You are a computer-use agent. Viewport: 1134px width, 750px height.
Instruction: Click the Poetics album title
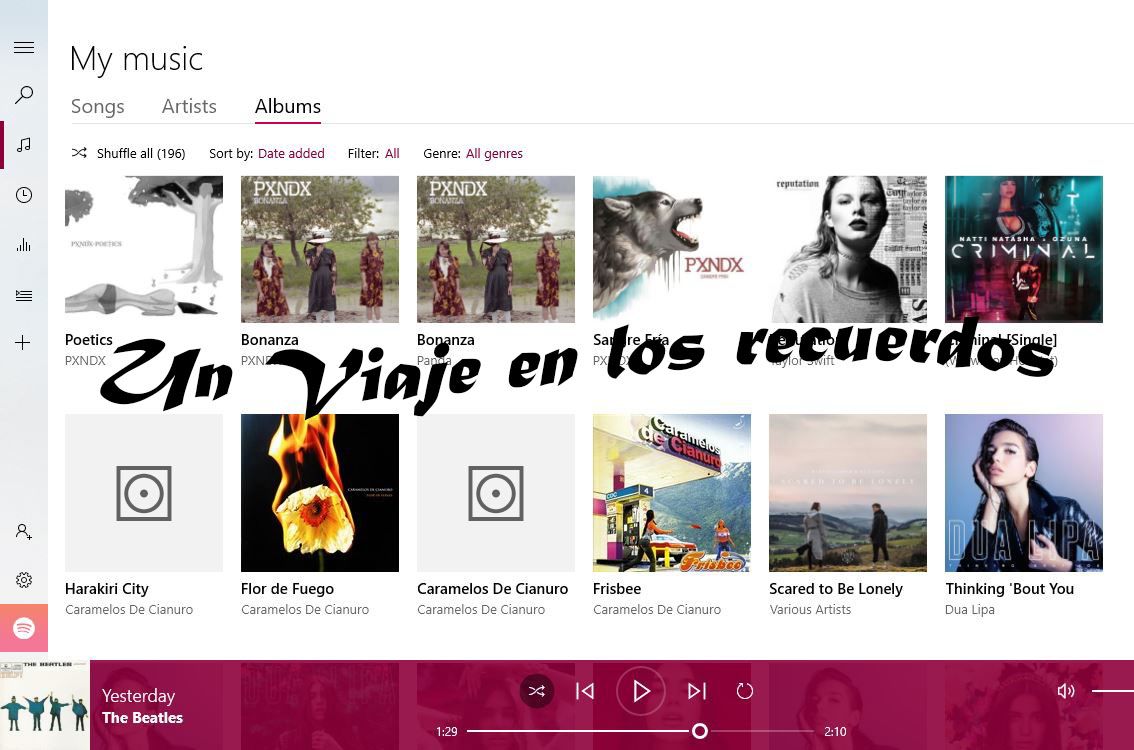coord(89,340)
